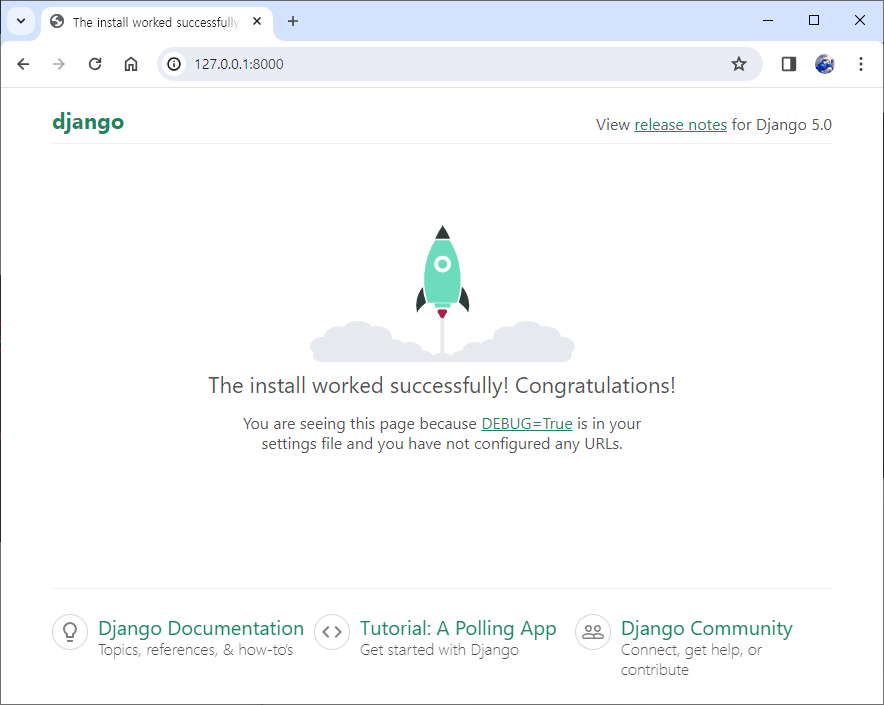Close the 'The install worked successfully' tab

pyautogui.click(x=257, y=21)
